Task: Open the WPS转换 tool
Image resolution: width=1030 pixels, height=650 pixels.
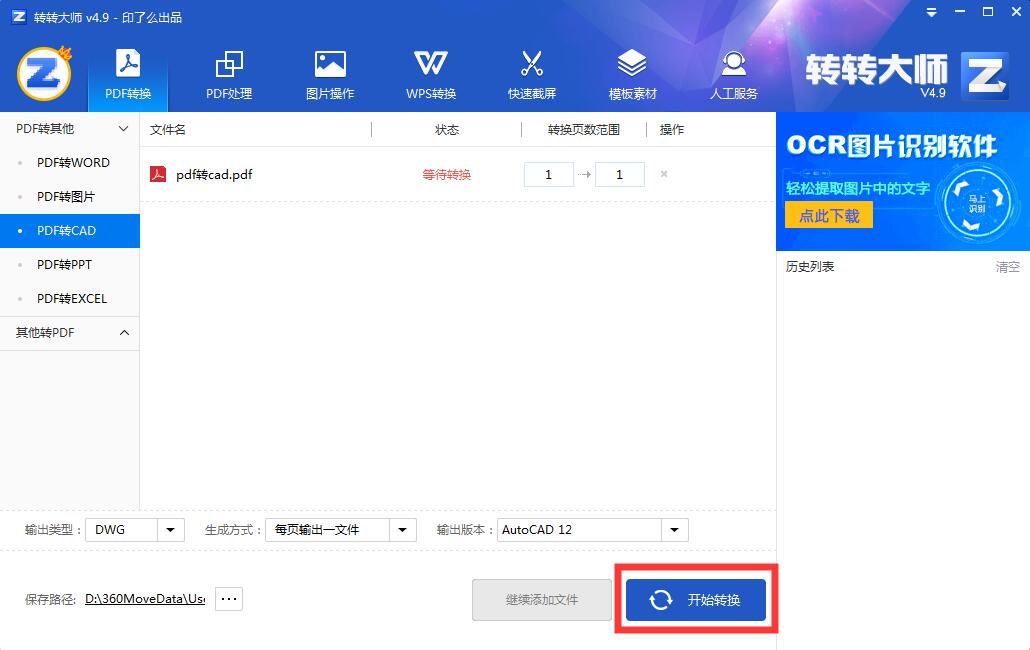Action: [x=431, y=75]
